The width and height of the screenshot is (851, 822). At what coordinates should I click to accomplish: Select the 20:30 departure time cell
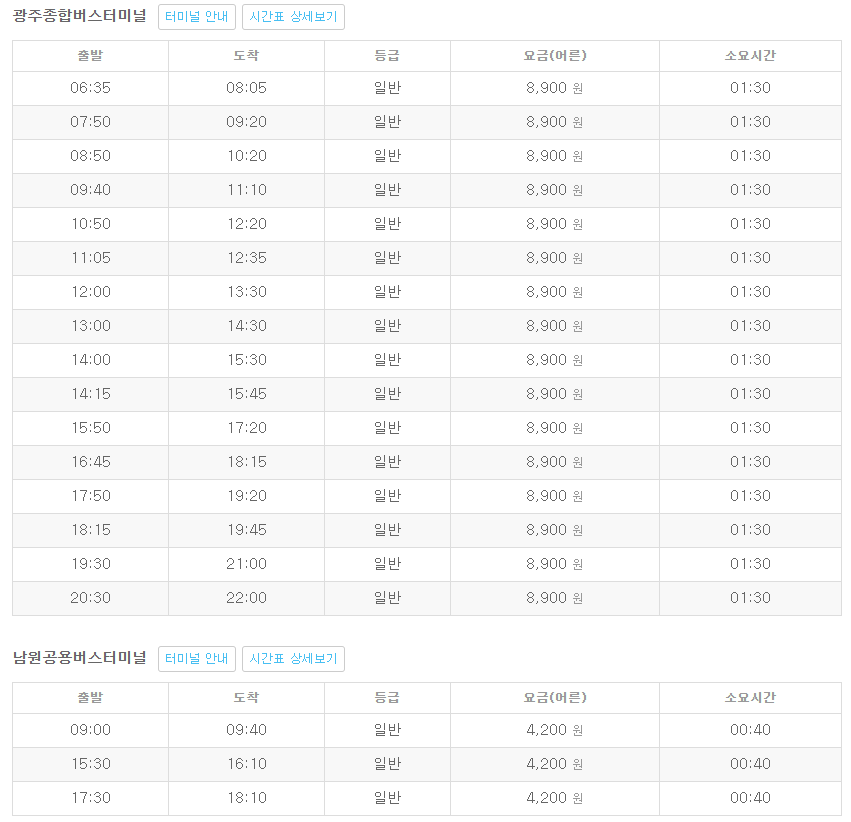pyautogui.click(x=91, y=598)
